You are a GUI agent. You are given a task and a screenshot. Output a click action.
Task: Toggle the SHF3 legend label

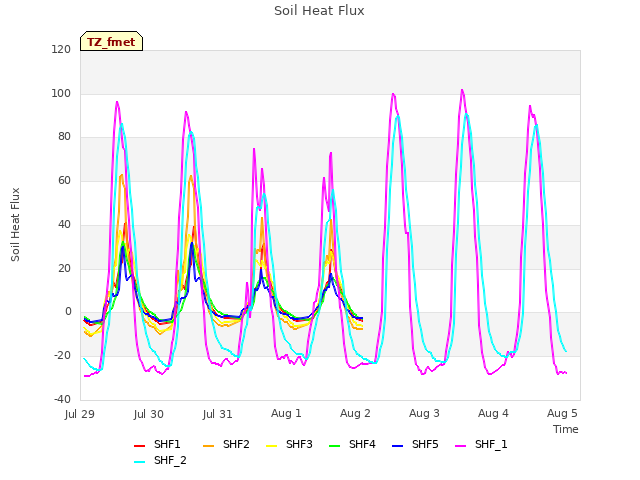[x=299, y=444]
